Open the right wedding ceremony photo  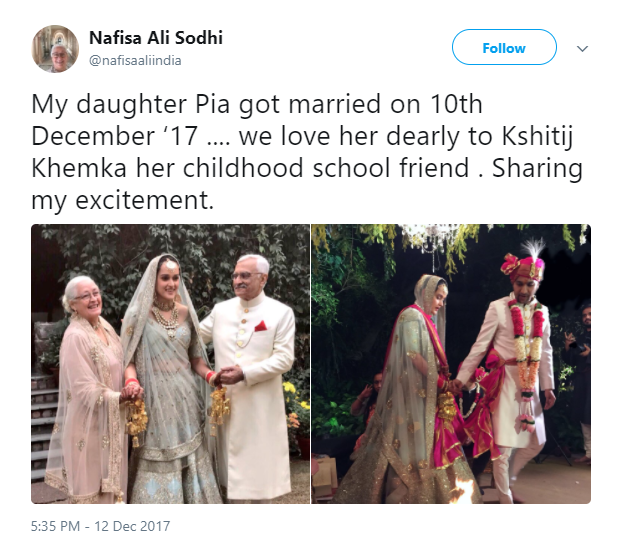tap(451, 363)
